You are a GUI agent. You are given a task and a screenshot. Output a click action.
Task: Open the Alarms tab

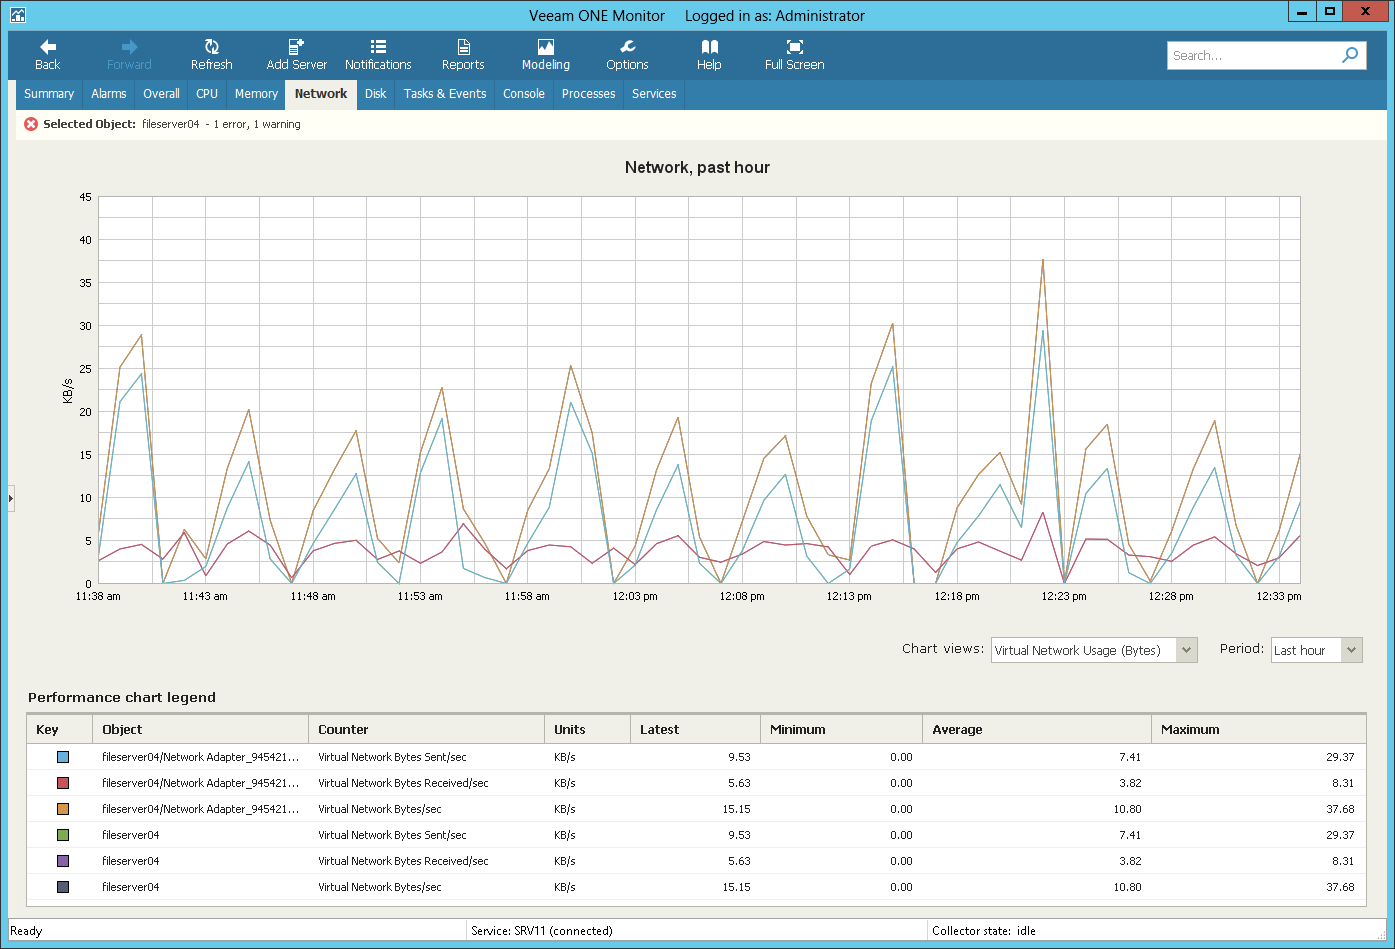(108, 94)
